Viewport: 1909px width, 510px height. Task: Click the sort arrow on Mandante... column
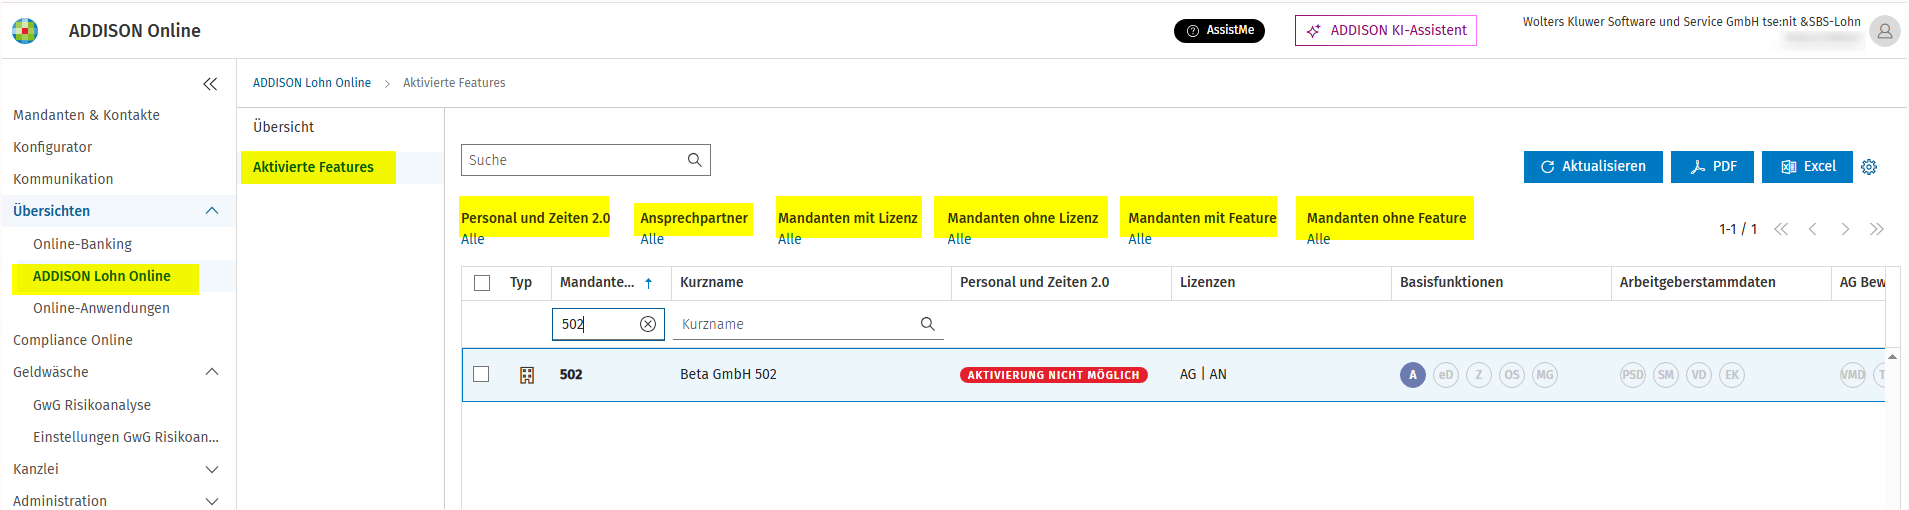click(648, 284)
